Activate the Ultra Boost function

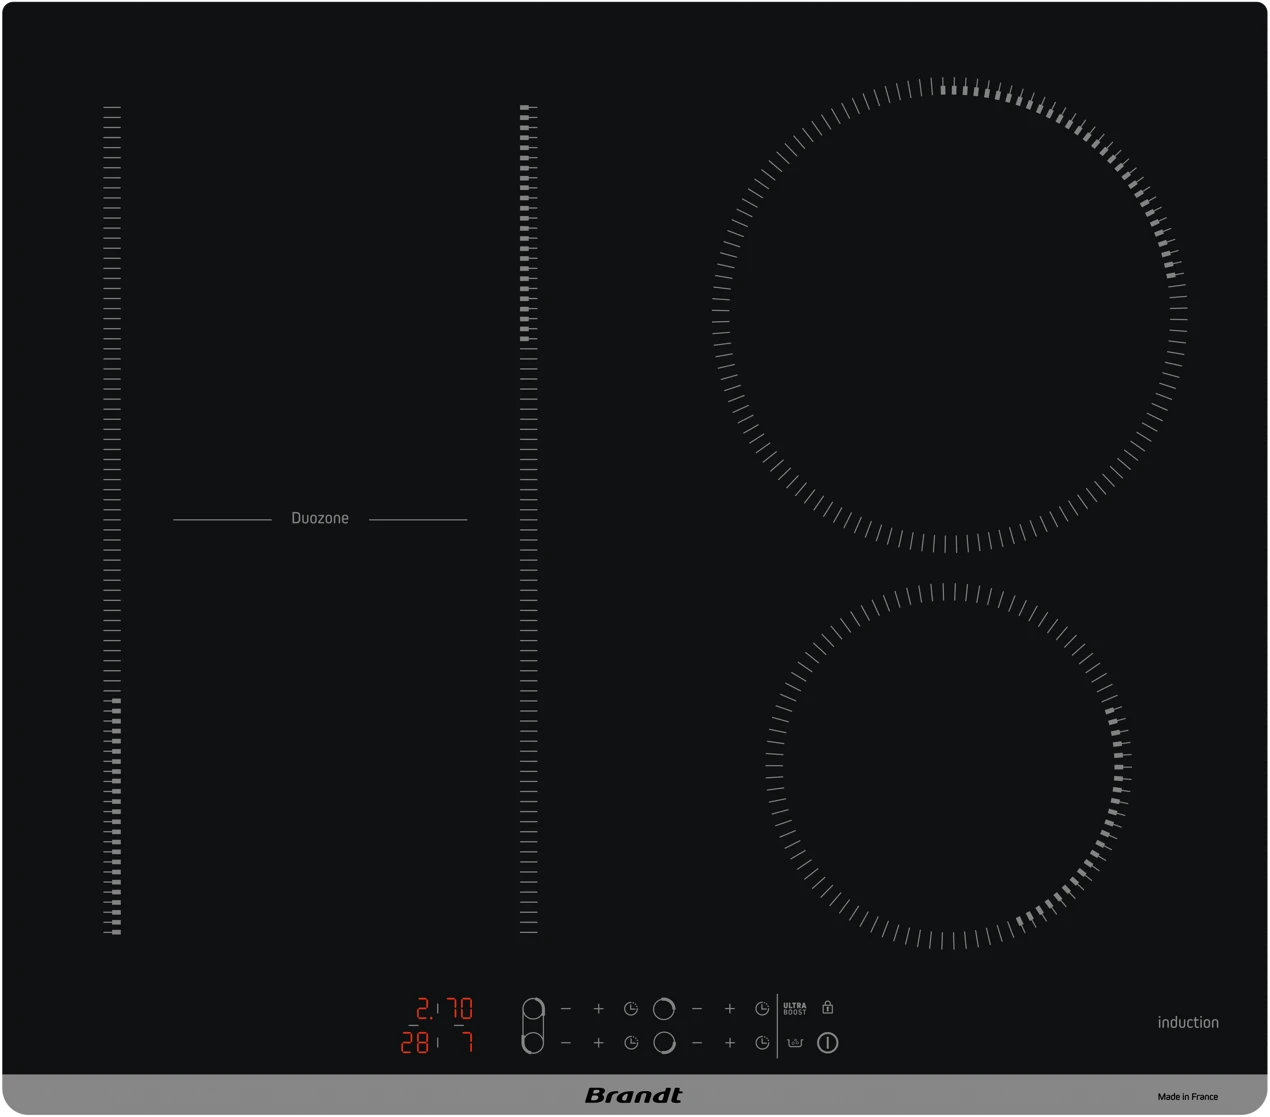pos(795,1009)
